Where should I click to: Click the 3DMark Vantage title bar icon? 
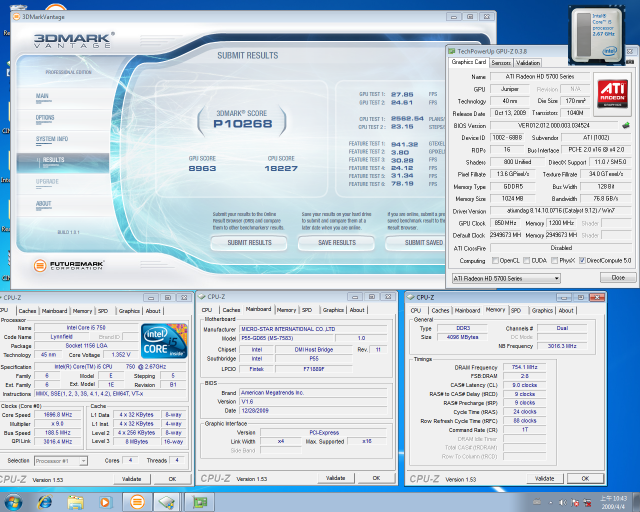[x=16, y=17]
